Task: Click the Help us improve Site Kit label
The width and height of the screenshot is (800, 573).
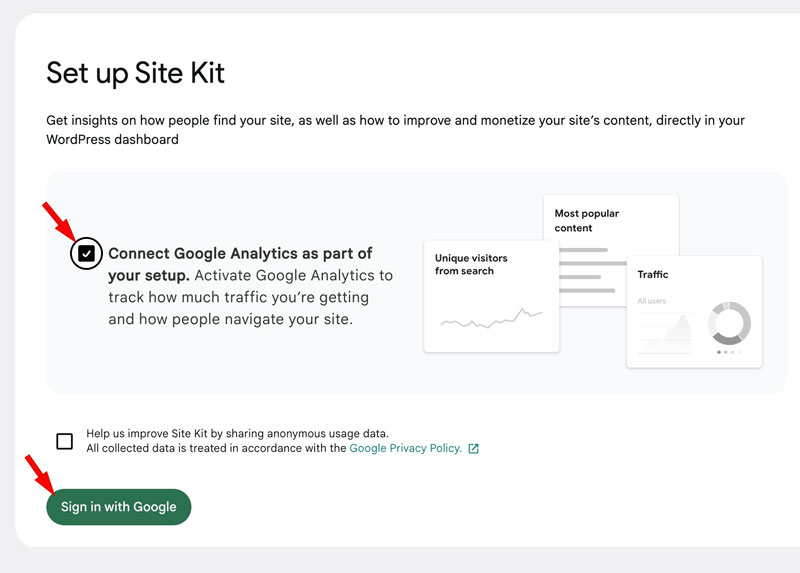Action: pyautogui.click(x=237, y=433)
